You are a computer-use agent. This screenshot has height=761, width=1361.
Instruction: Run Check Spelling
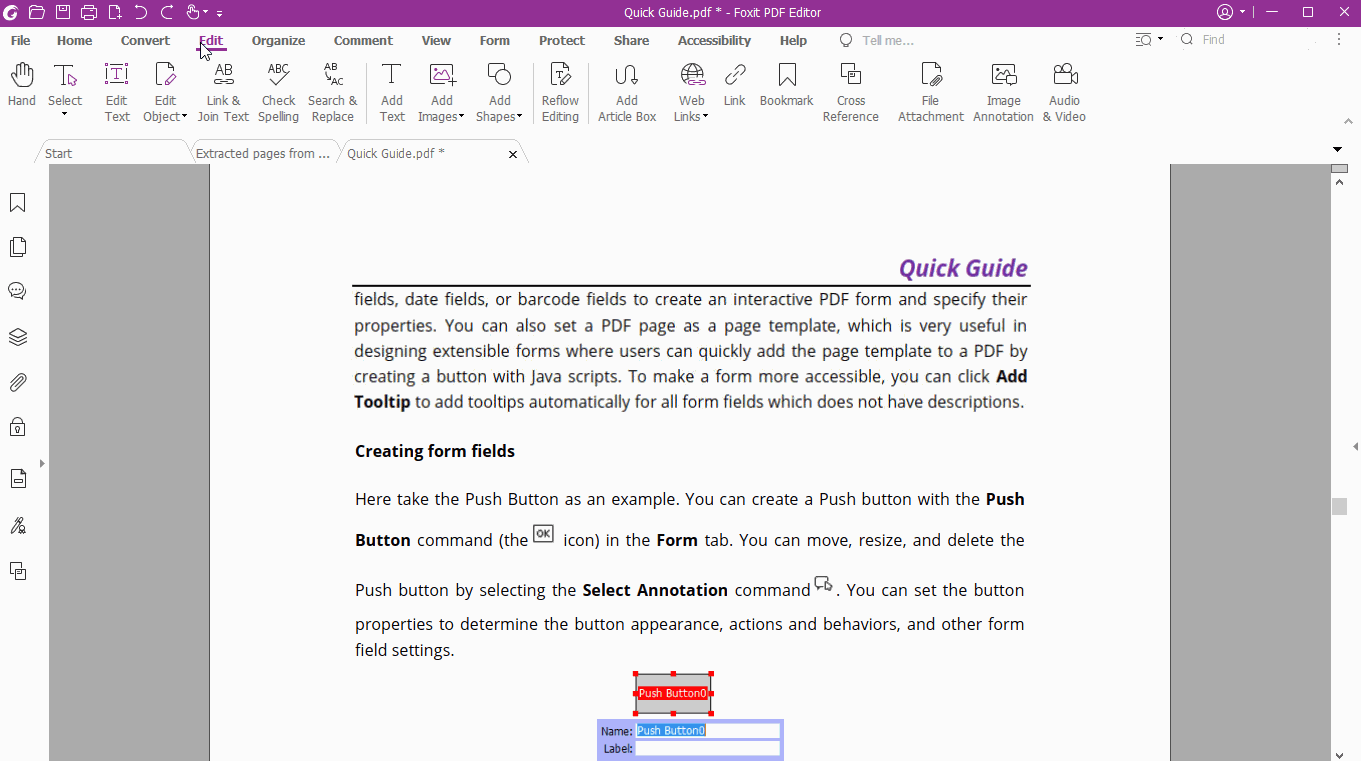pyautogui.click(x=278, y=93)
